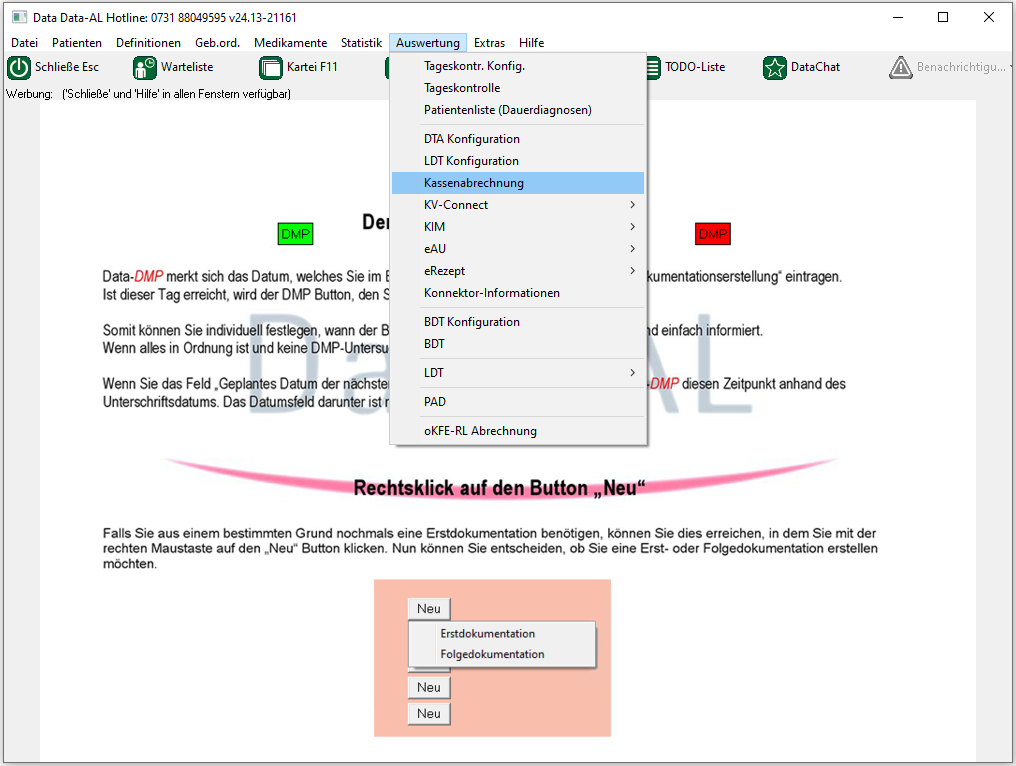Viewport: 1016px width, 766px height.
Task: Click the red DMP button
Action: tap(713, 234)
